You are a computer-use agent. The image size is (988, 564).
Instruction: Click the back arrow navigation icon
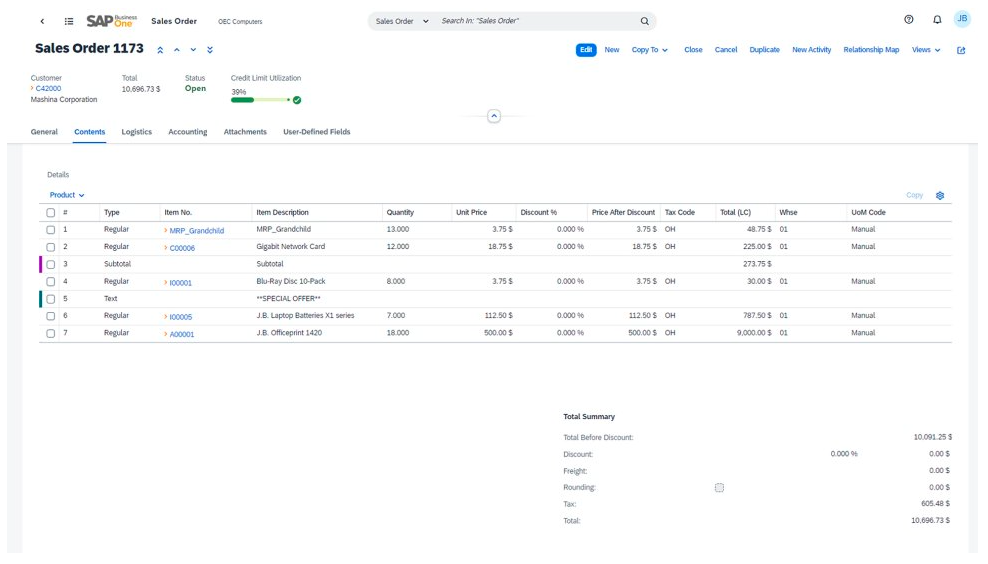coord(42,21)
